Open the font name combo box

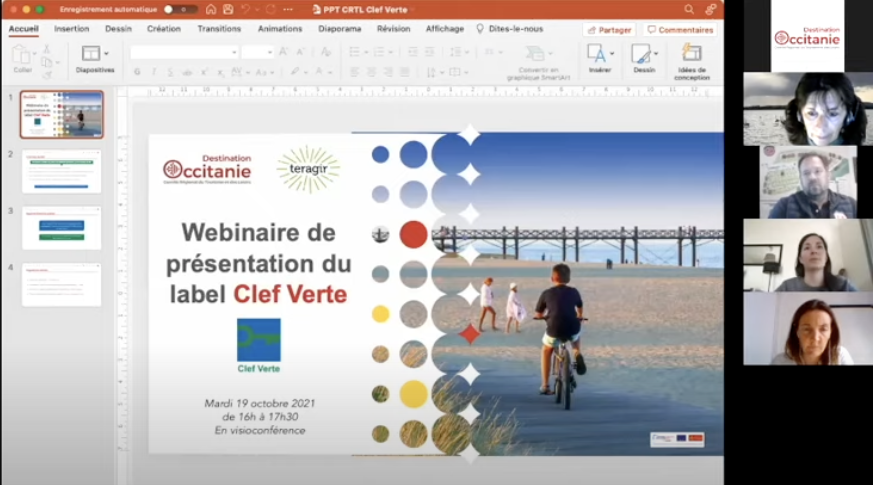click(184, 52)
